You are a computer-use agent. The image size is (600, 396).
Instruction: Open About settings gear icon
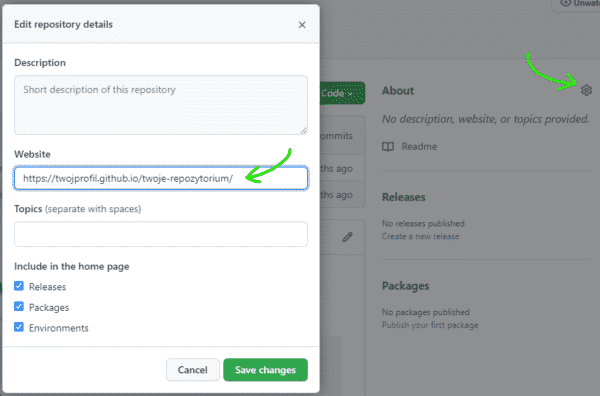pyautogui.click(x=586, y=90)
